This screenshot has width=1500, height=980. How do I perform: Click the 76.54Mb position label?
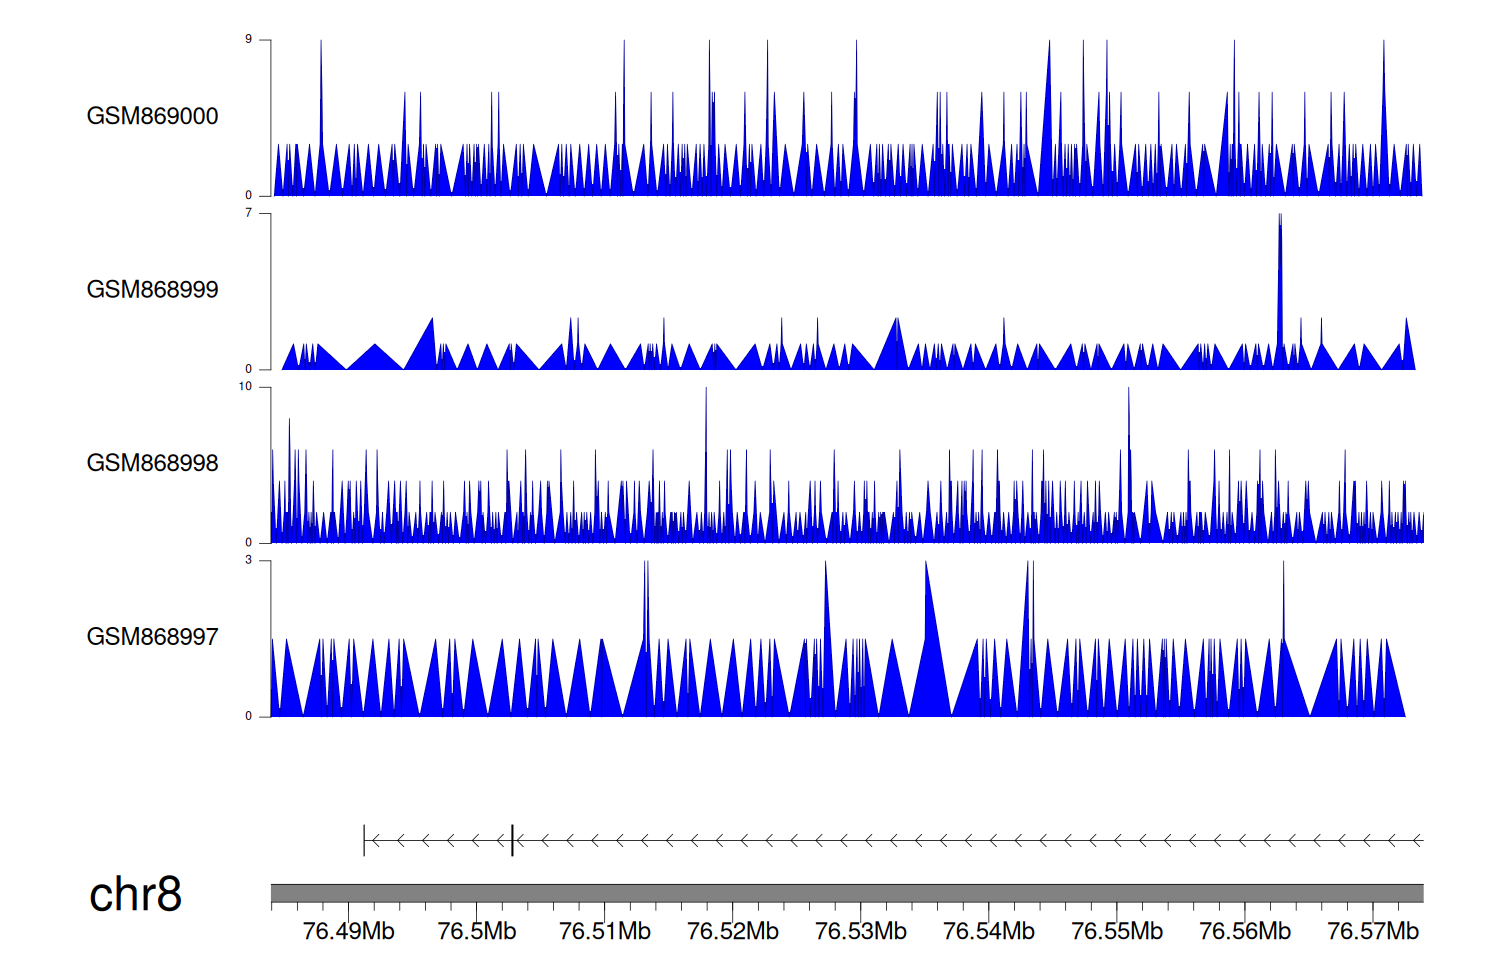[x=988, y=931]
